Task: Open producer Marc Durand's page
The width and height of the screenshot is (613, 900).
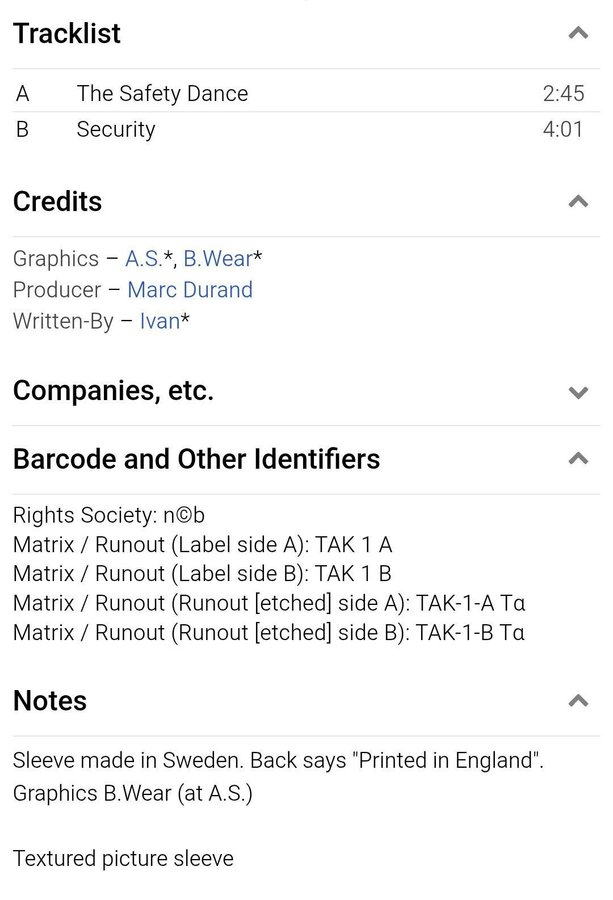Action: click(x=190, y=290)
